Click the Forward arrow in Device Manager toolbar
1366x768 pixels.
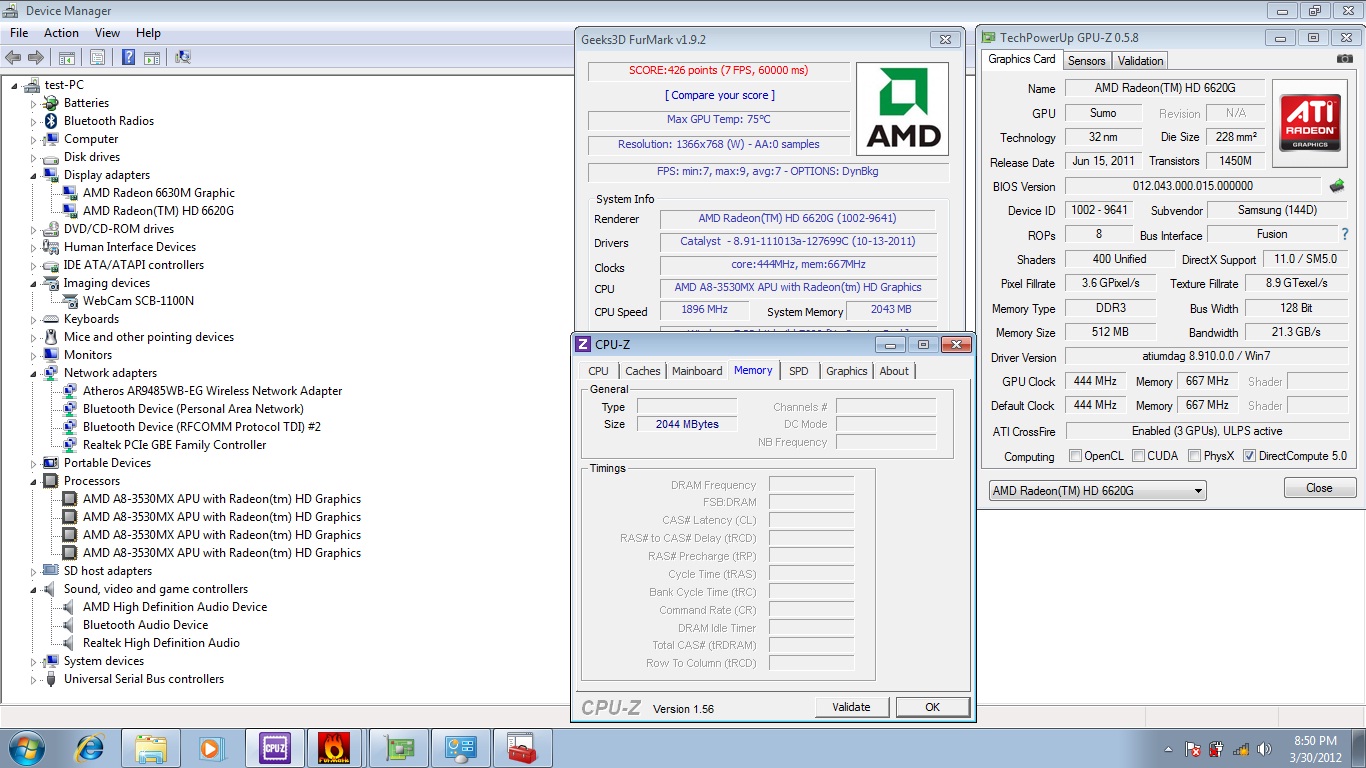[36, 58]
